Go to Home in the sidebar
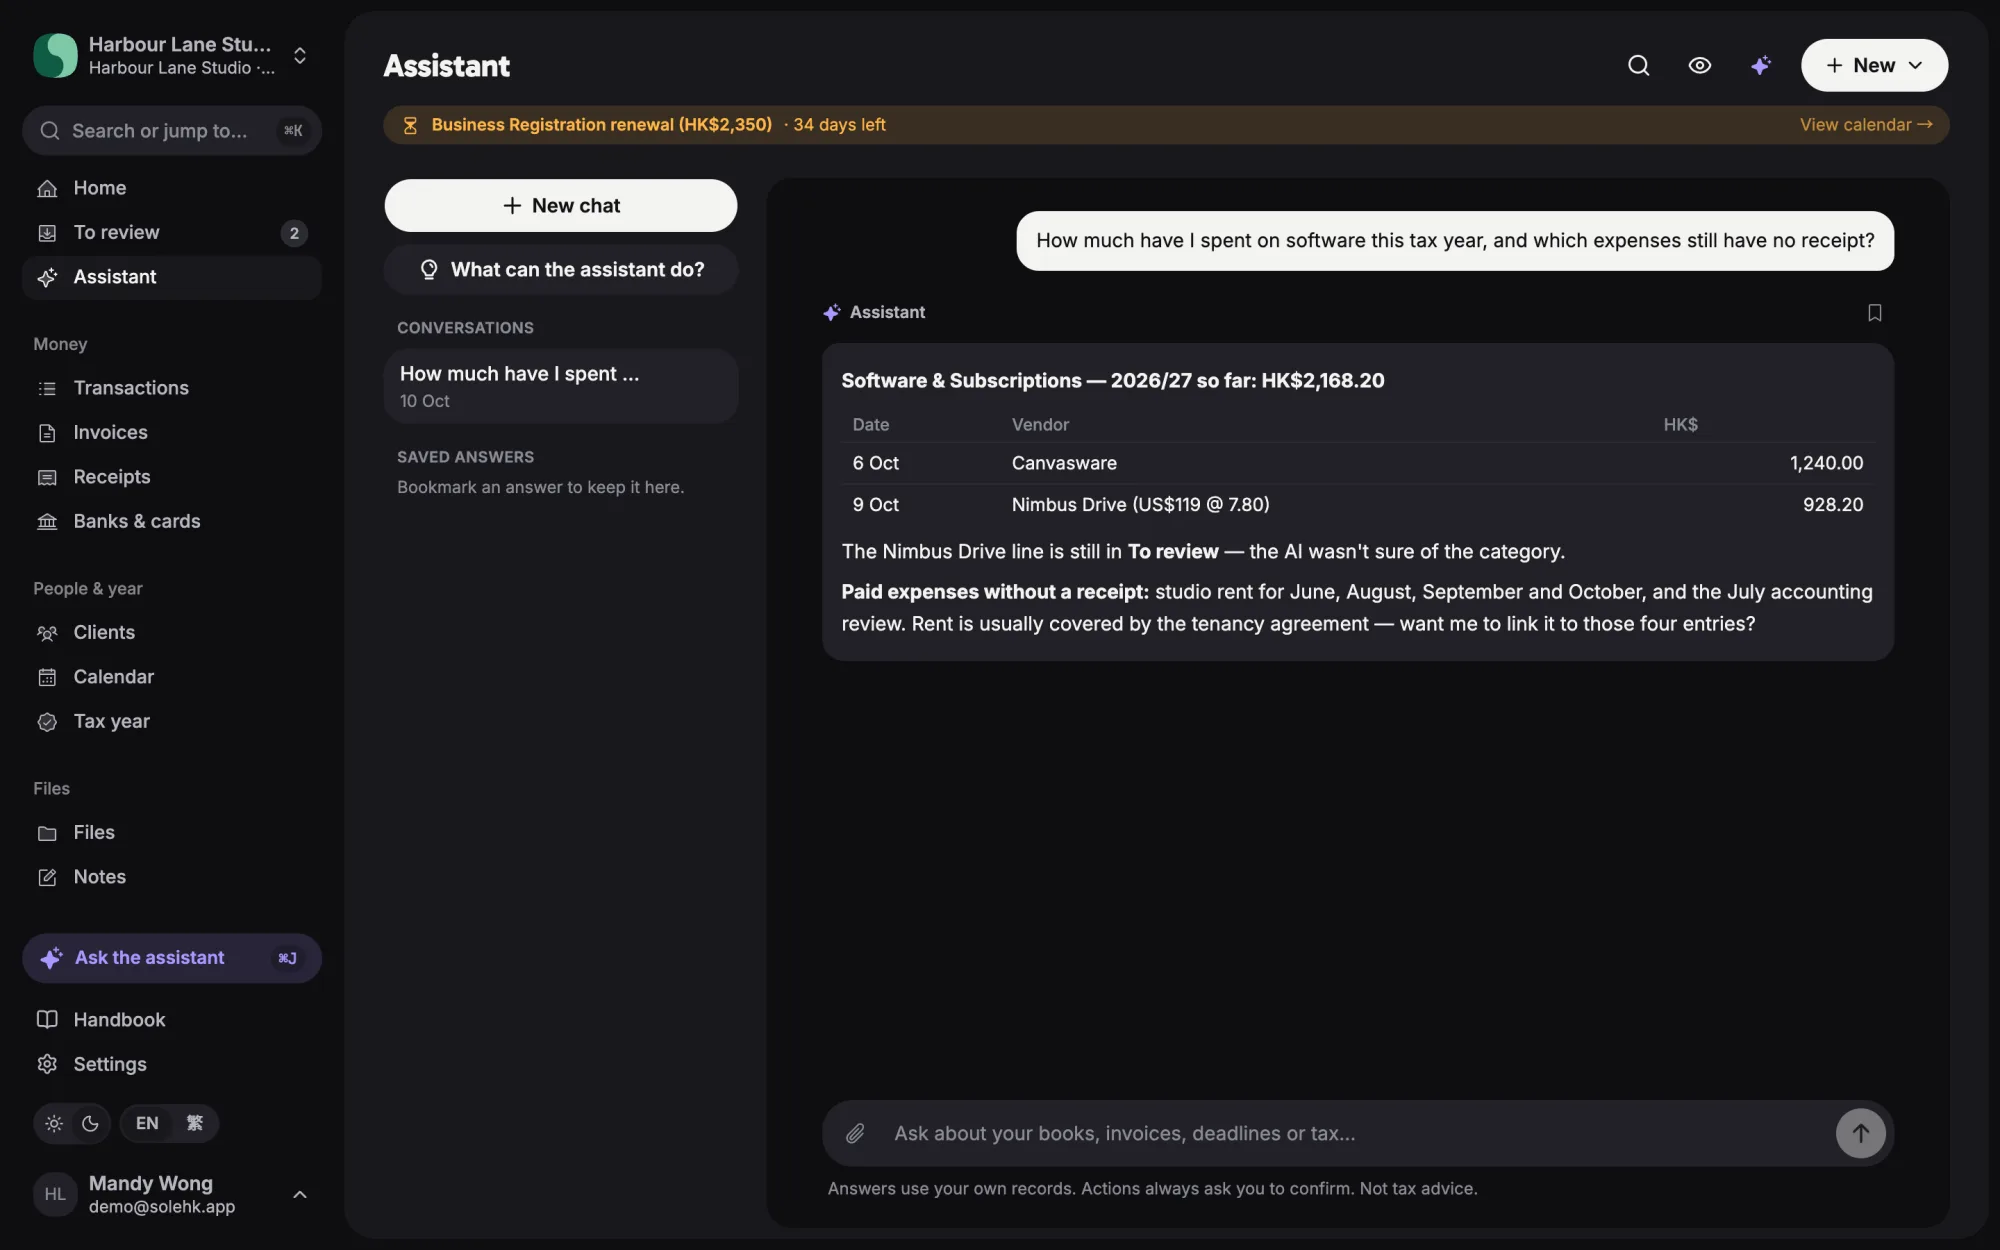2000x1250 pixels. pos(172,188)
